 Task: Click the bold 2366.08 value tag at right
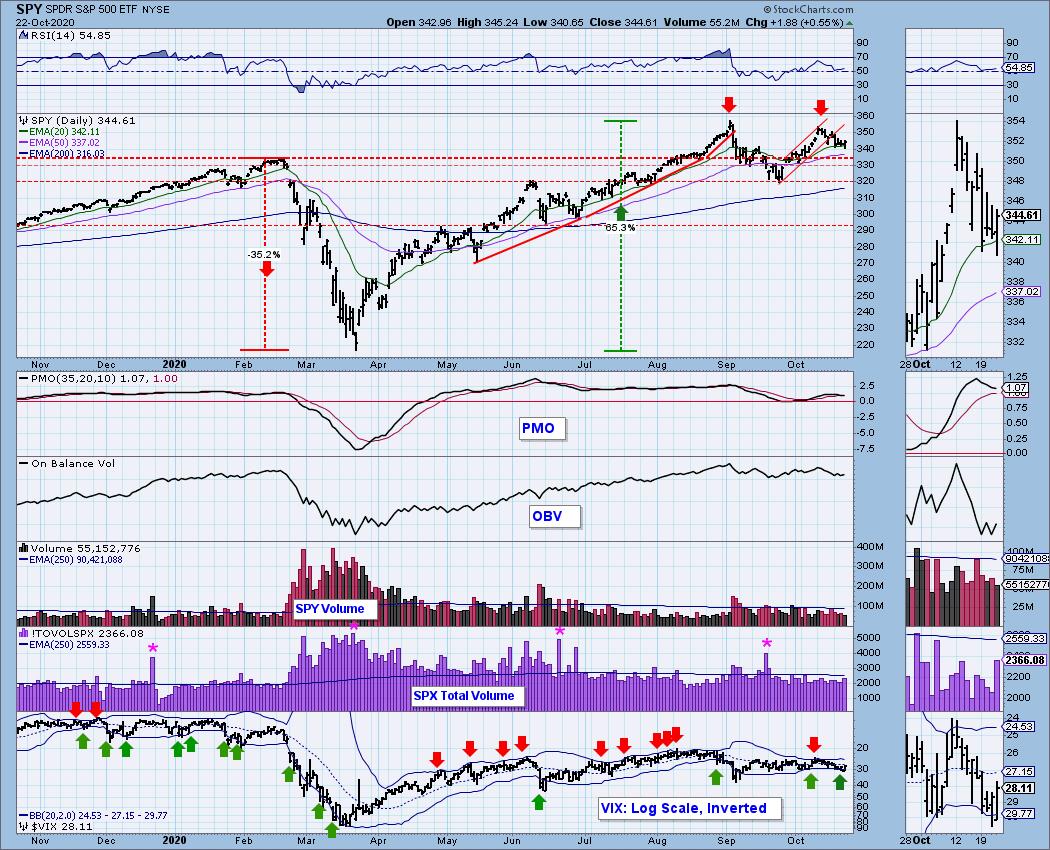click(x=1025, y=660)
